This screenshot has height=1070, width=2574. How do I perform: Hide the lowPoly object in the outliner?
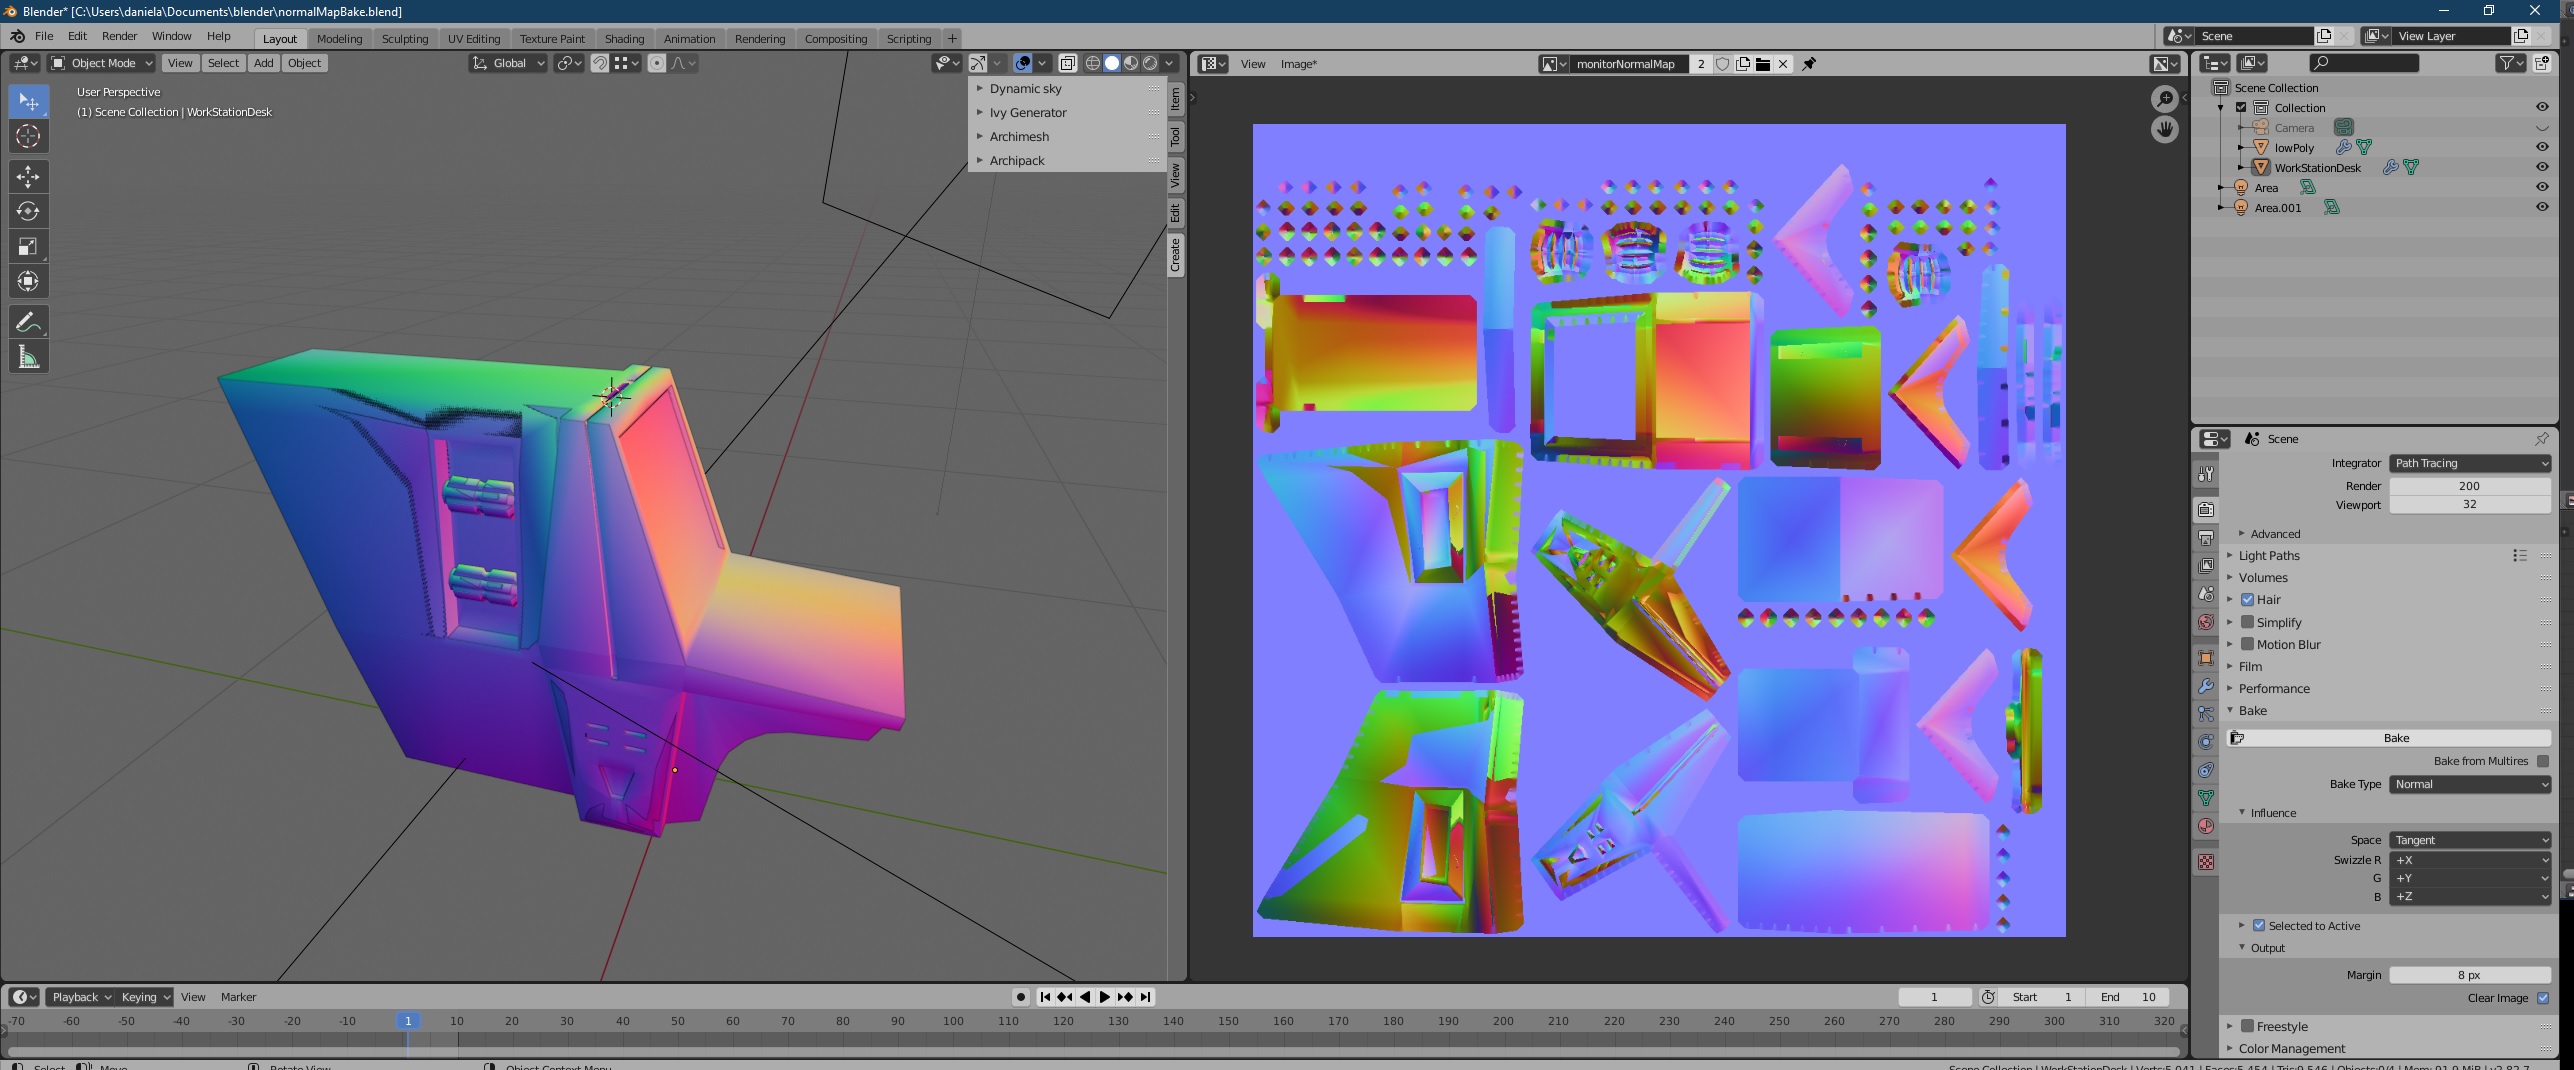[2542, 147]
